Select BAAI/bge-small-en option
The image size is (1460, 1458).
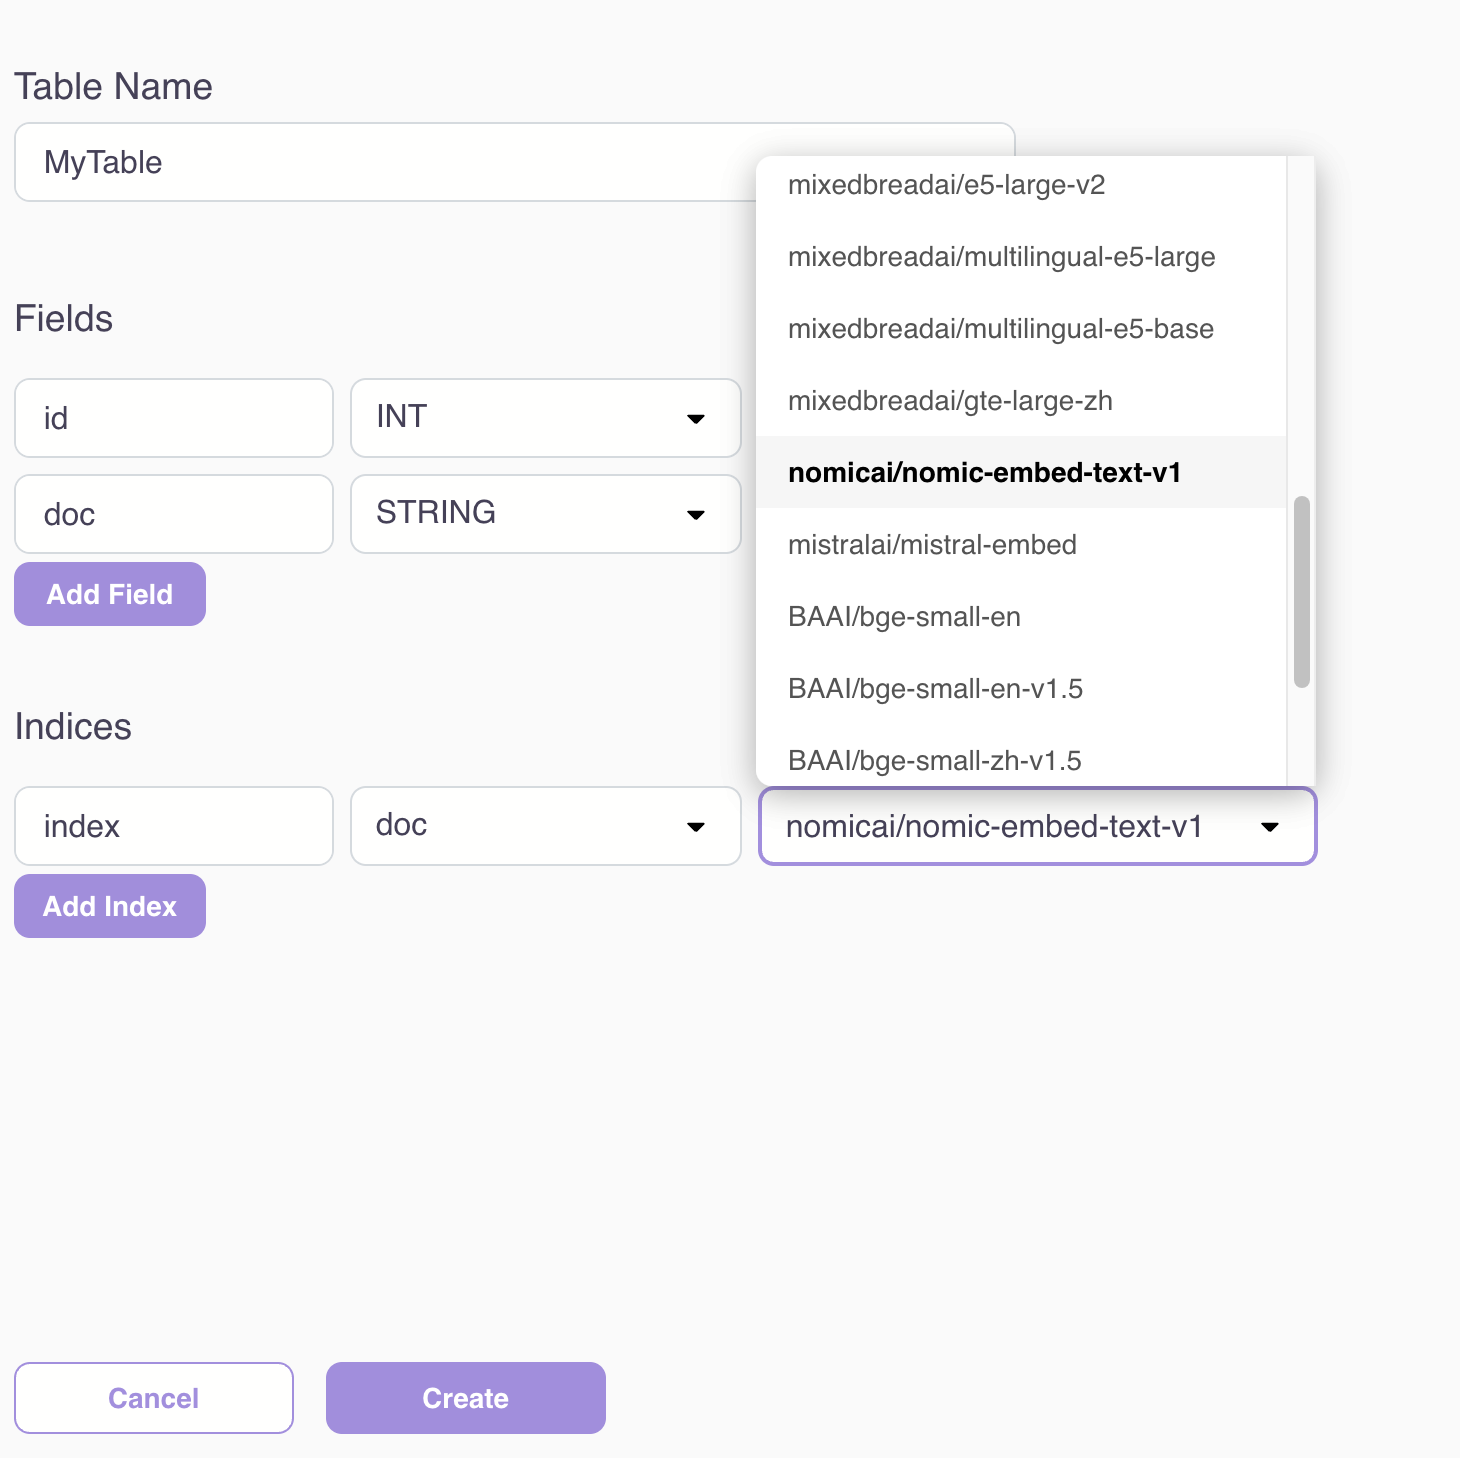coord(904,617)
